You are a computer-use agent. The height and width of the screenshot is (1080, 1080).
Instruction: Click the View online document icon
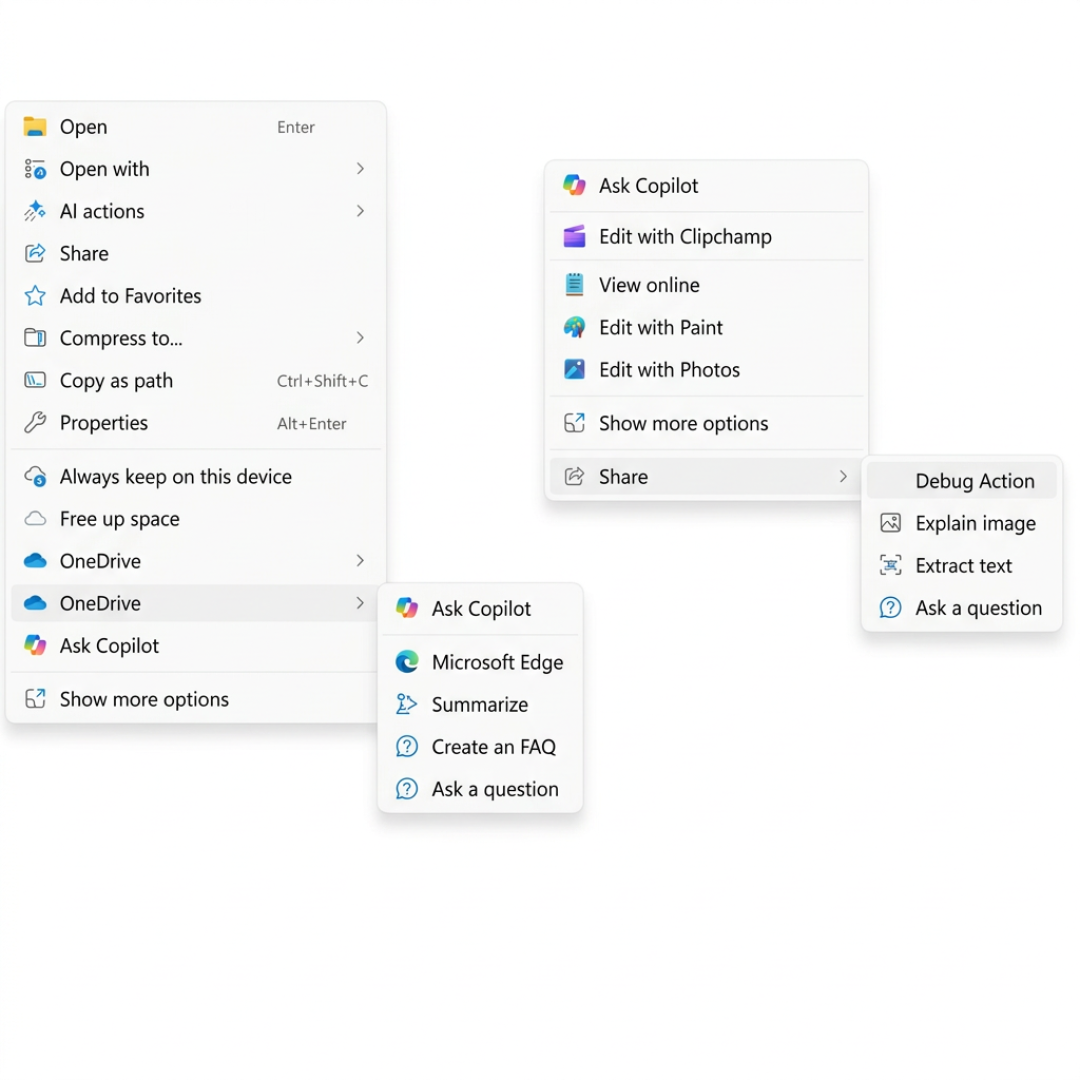574,284
